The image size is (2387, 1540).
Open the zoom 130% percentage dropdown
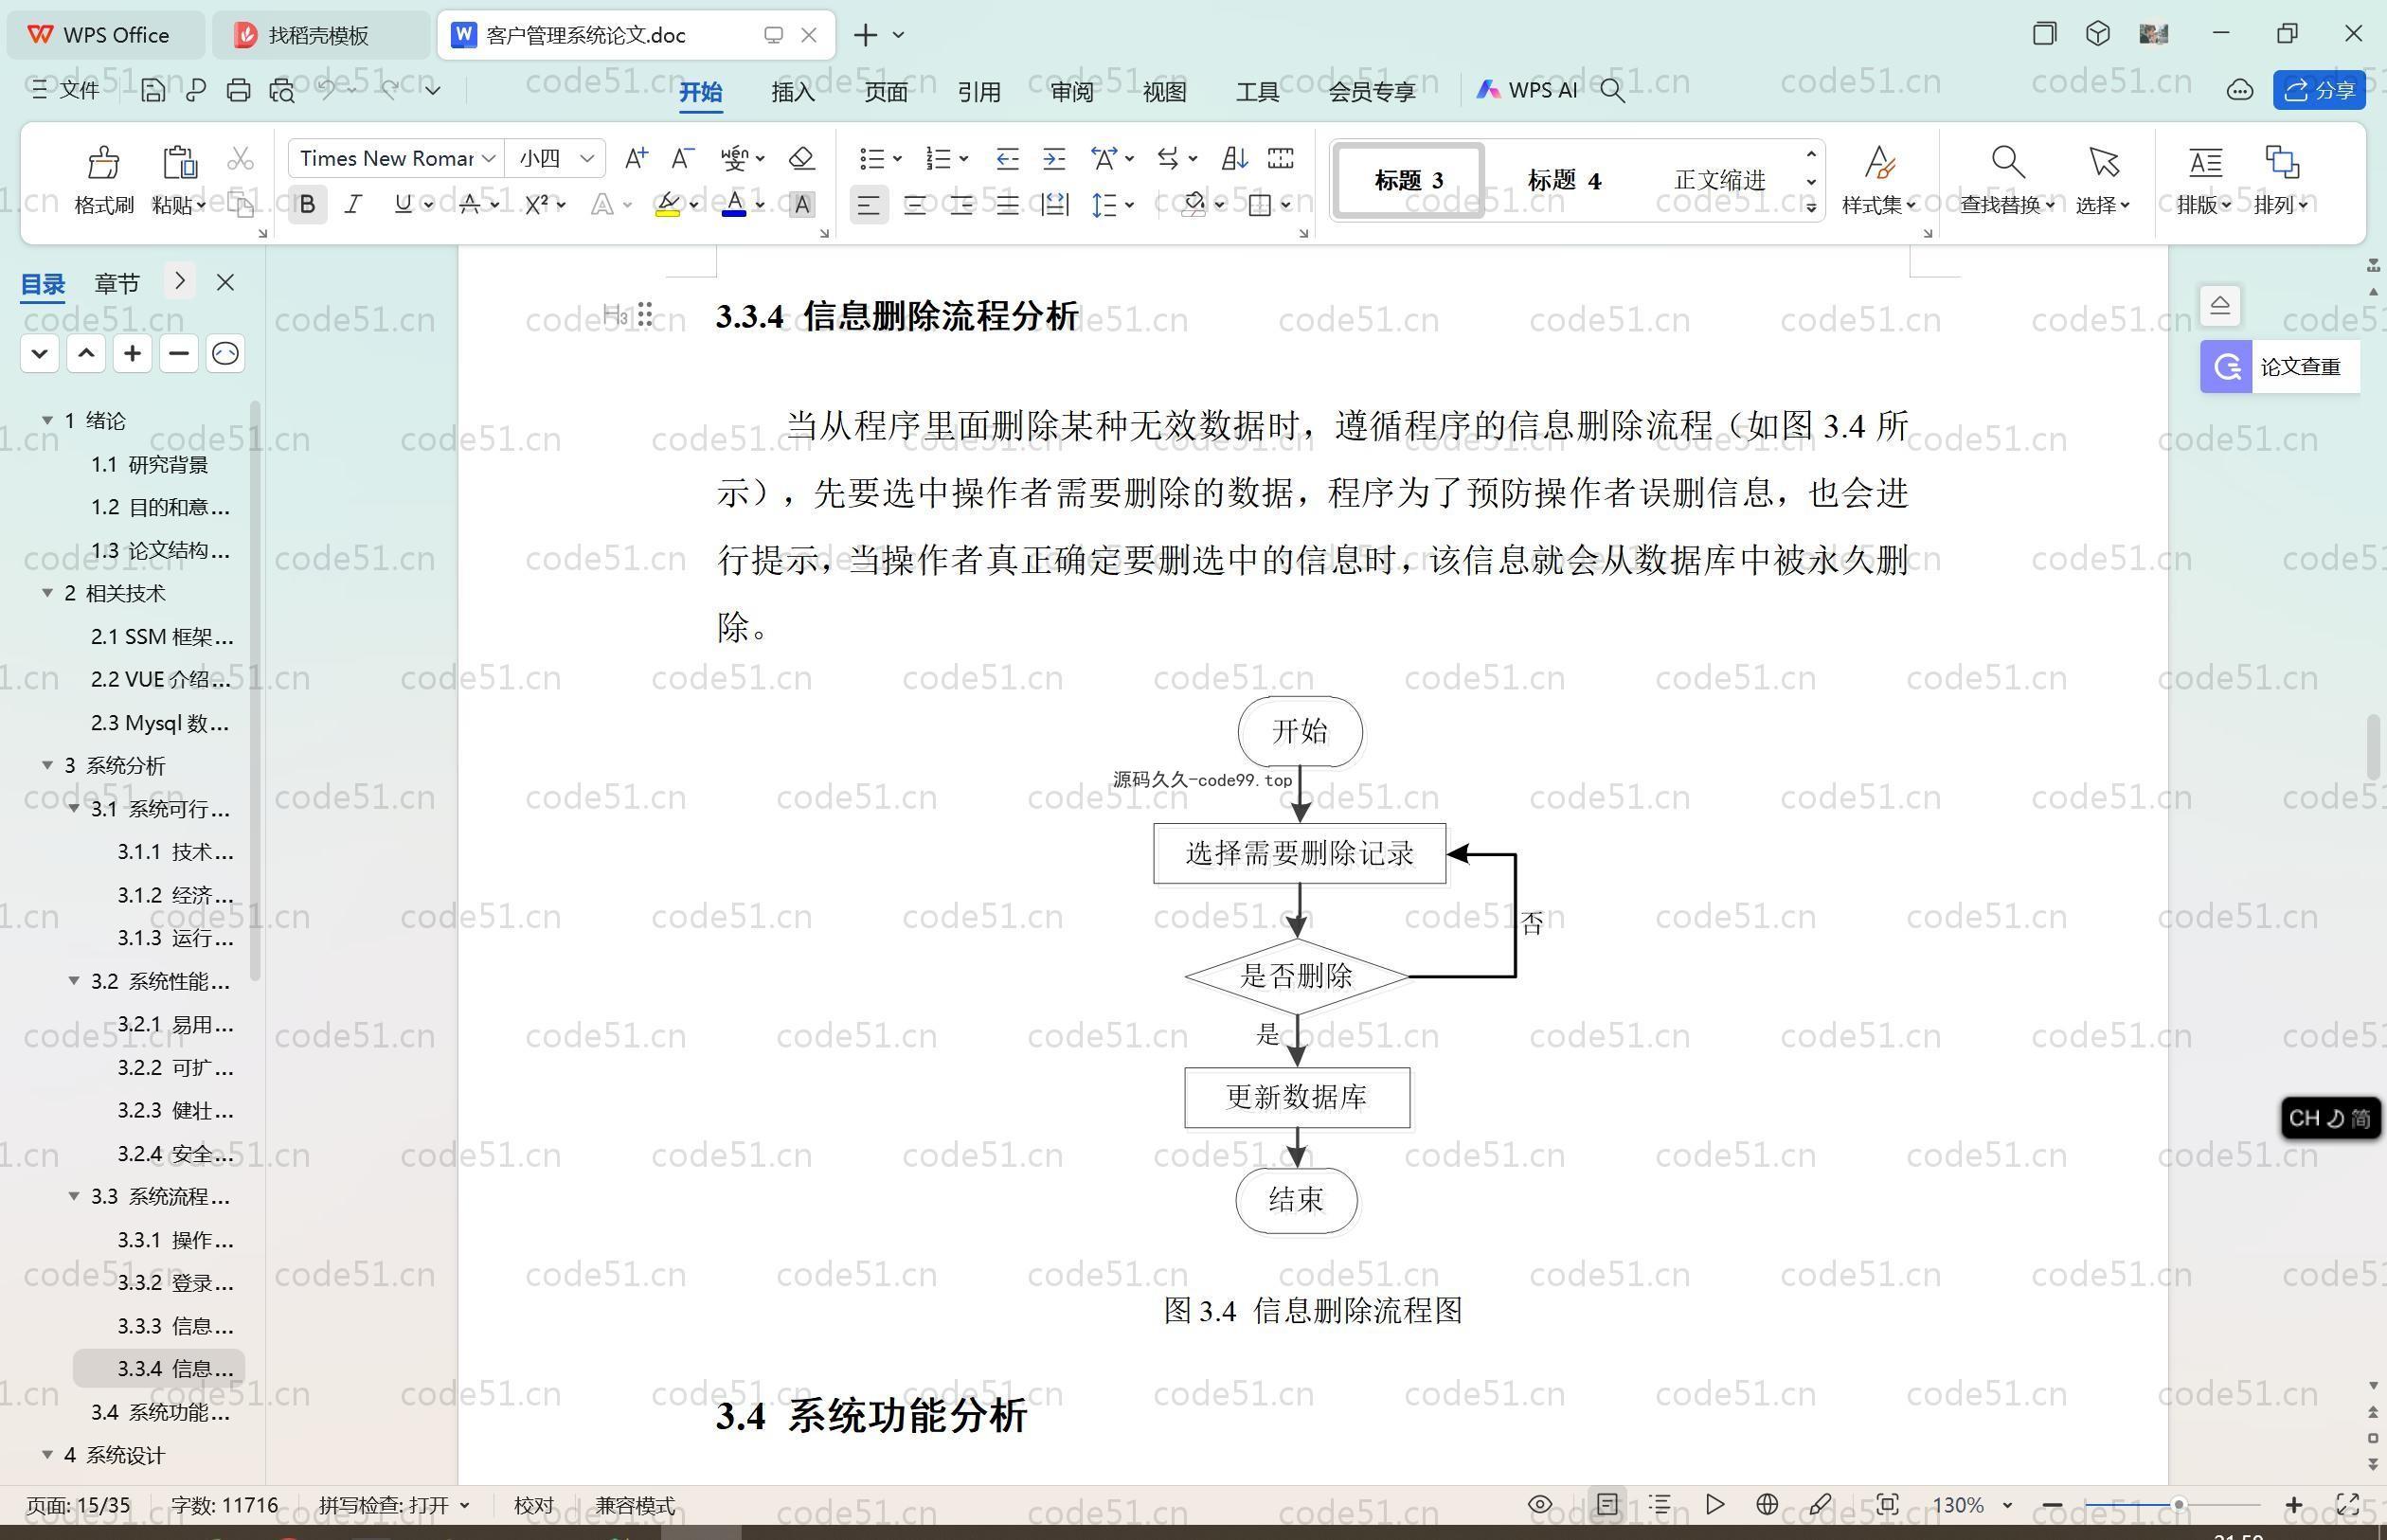point(2007,1504)
